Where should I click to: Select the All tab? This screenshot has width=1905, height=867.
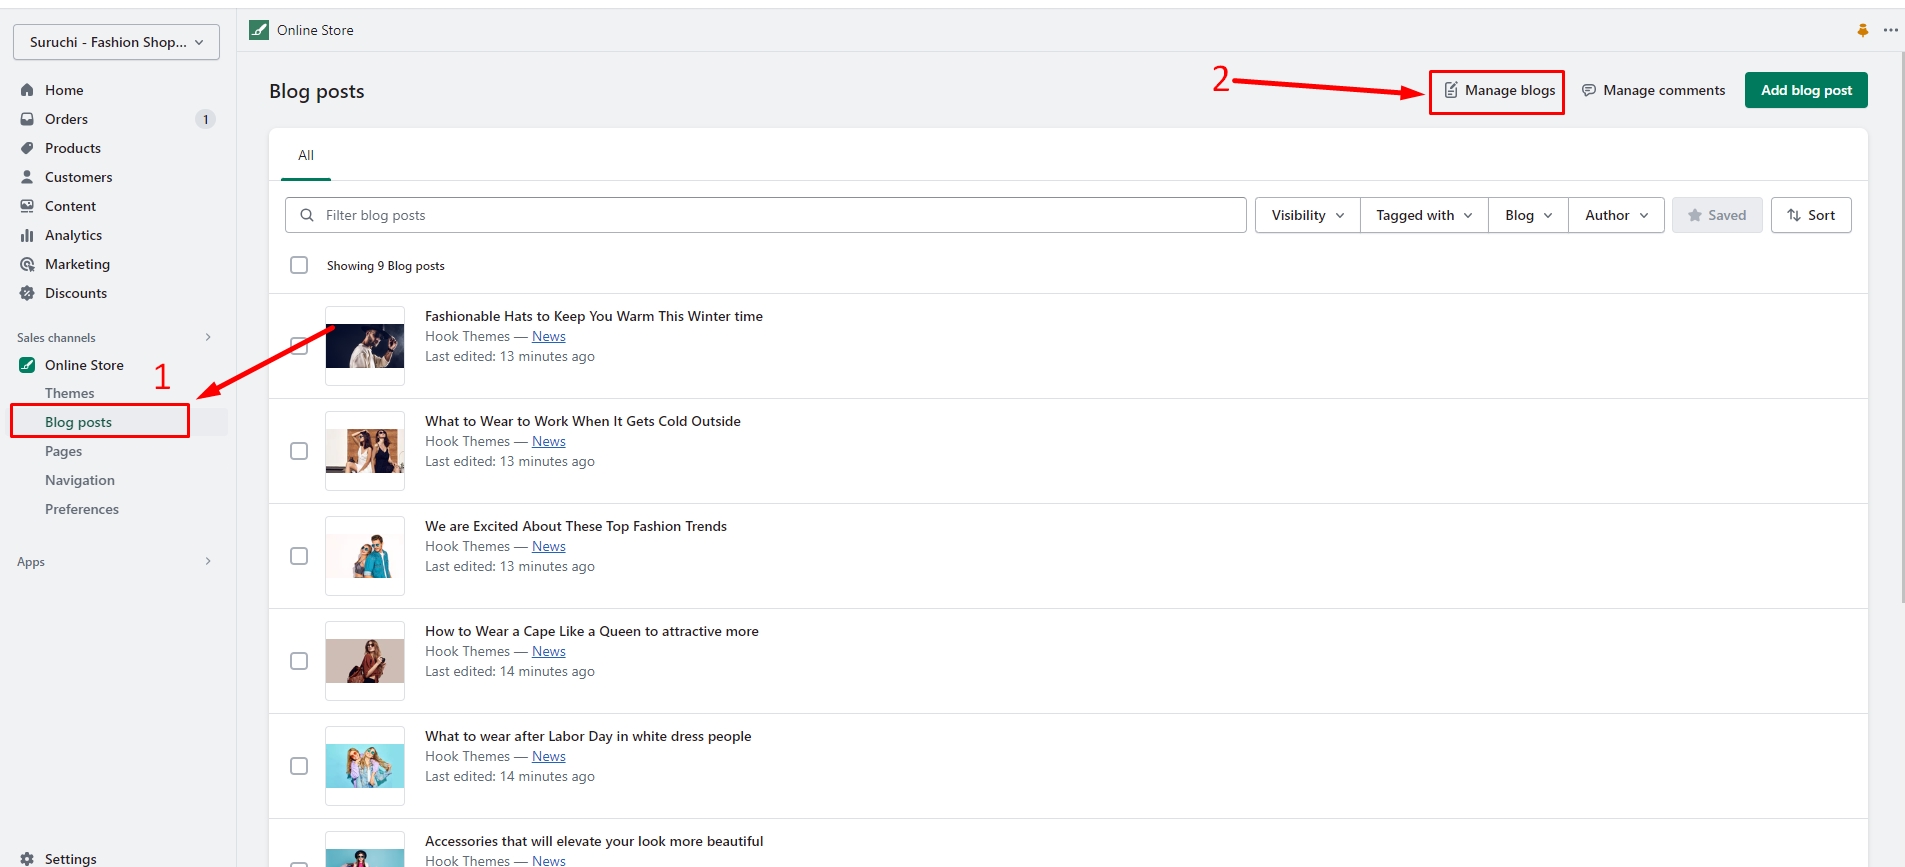click(x=306, y=156)
